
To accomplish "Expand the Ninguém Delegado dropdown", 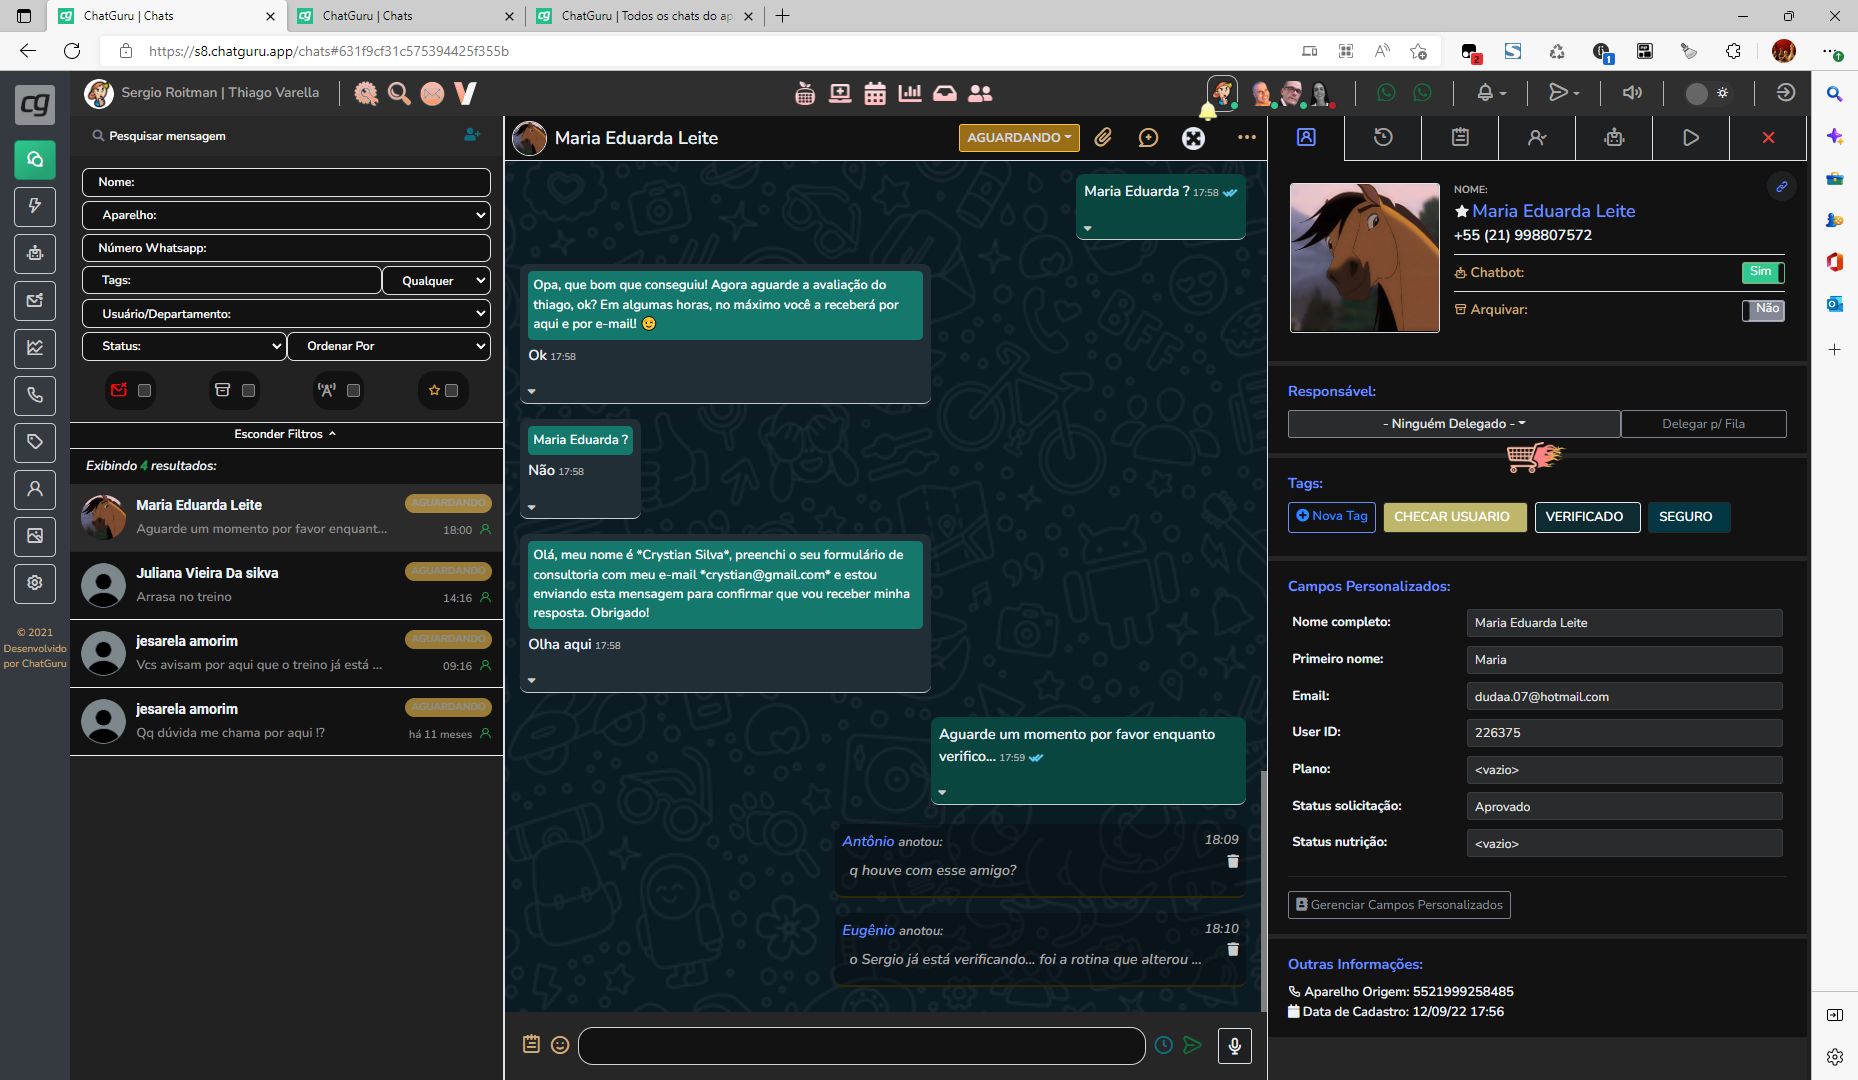I will (1453, 424).
